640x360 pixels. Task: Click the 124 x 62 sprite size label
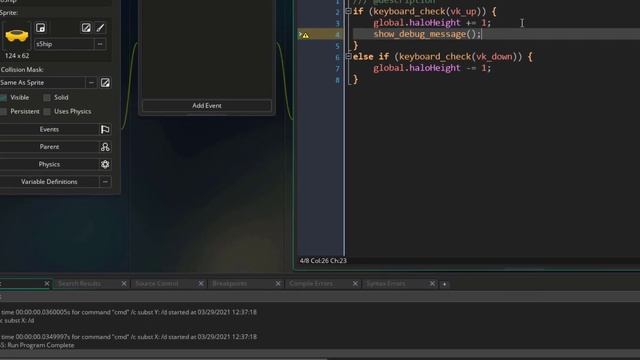click(17, 56)
